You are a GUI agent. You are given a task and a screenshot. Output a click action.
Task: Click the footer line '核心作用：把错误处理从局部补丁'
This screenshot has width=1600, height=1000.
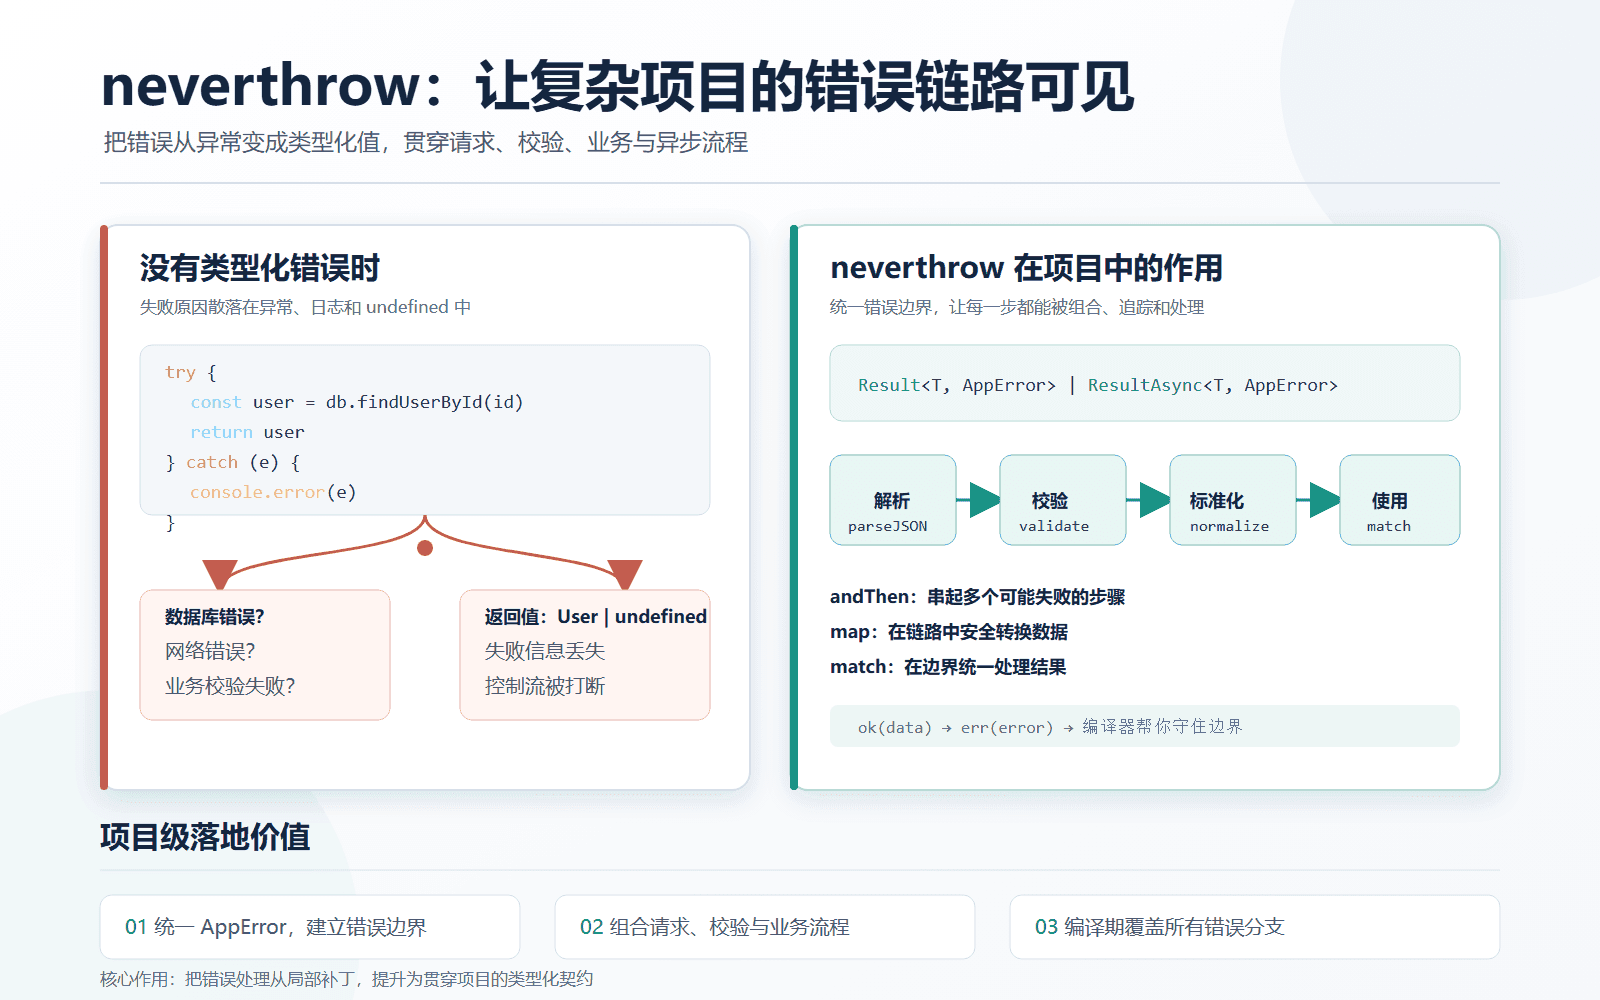(228, 979)
